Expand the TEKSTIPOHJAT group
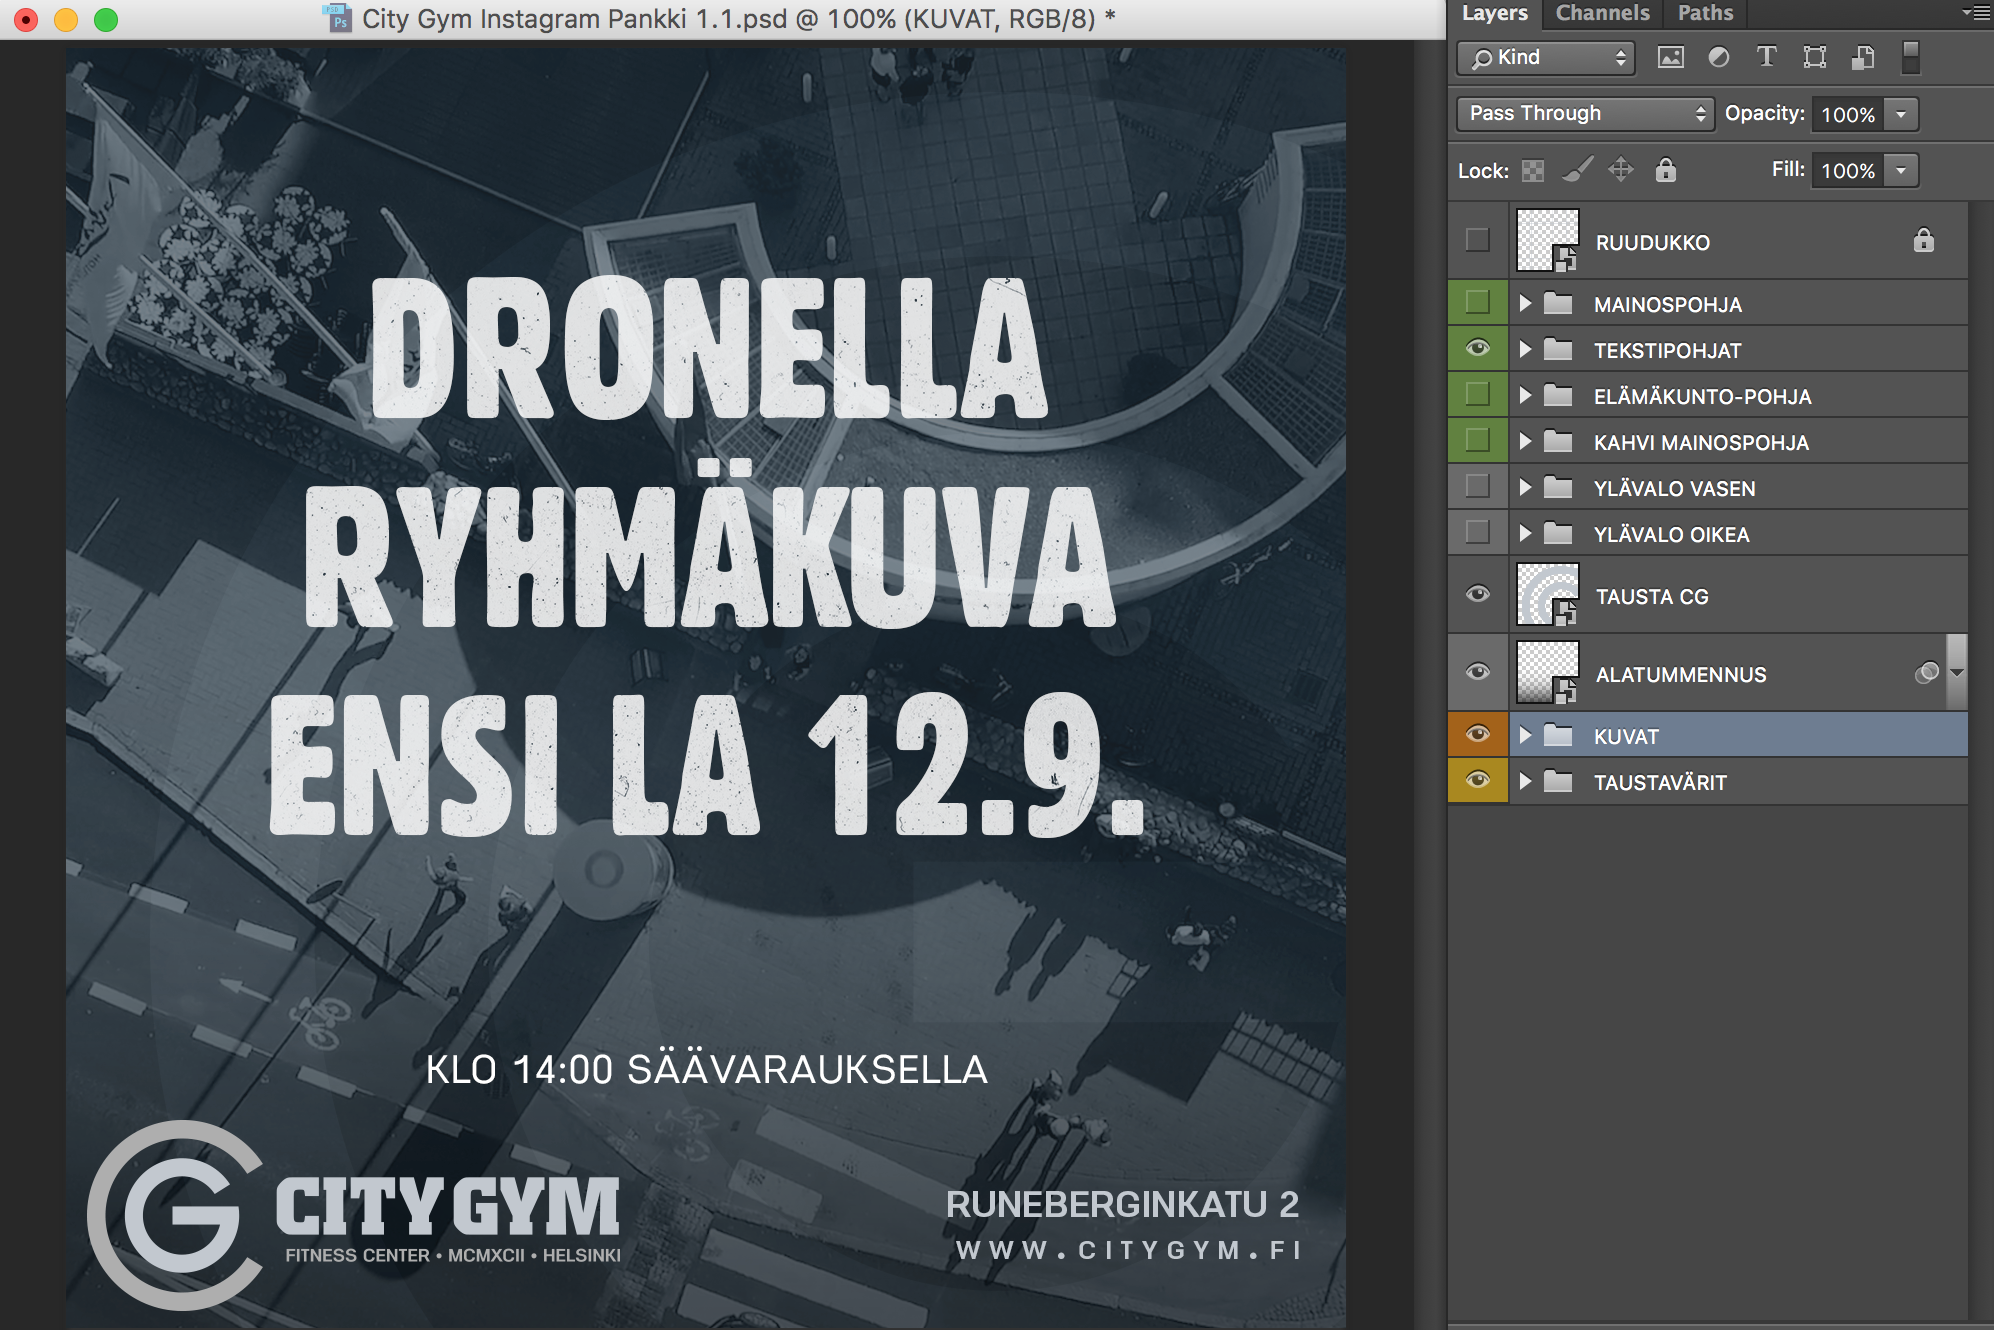The image size is (1994, 1330). click(1525, 349)
